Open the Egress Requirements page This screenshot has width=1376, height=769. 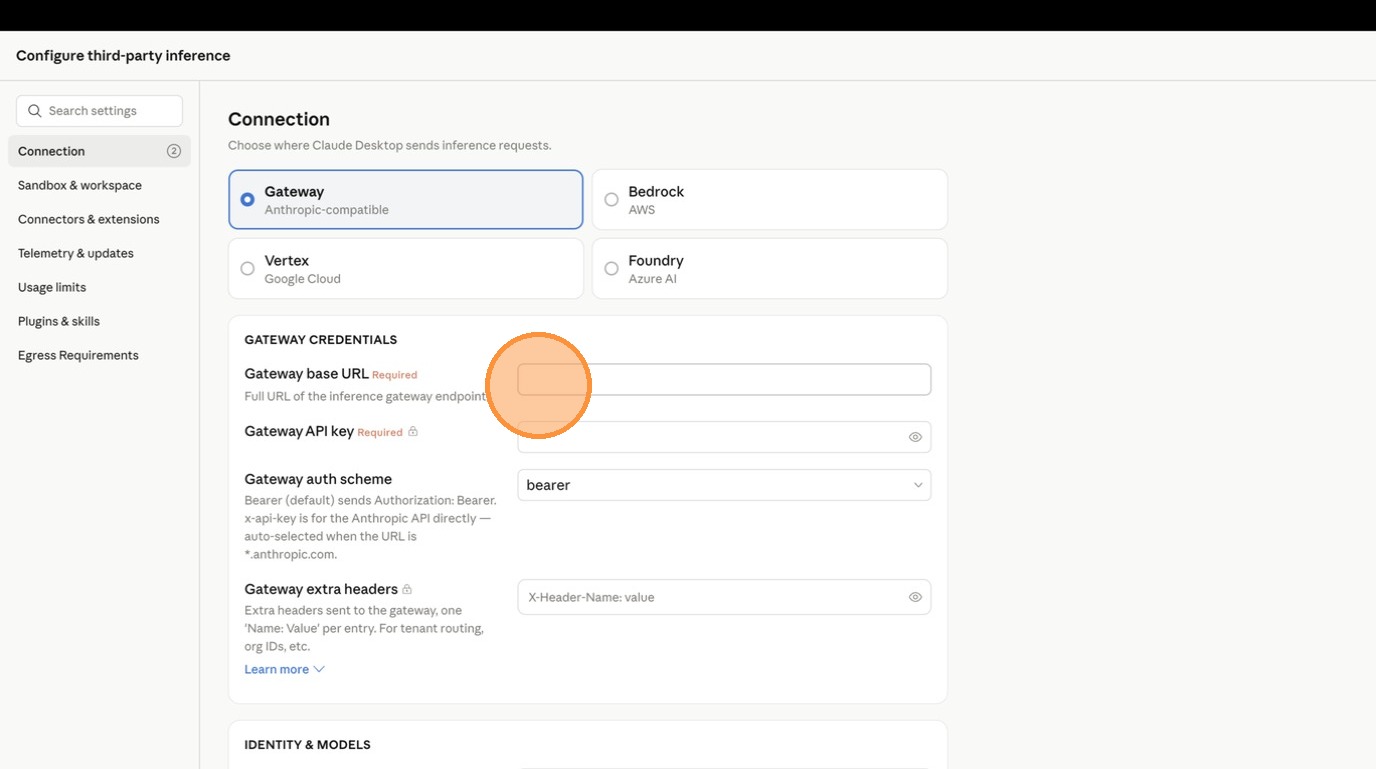pos(78,355)
